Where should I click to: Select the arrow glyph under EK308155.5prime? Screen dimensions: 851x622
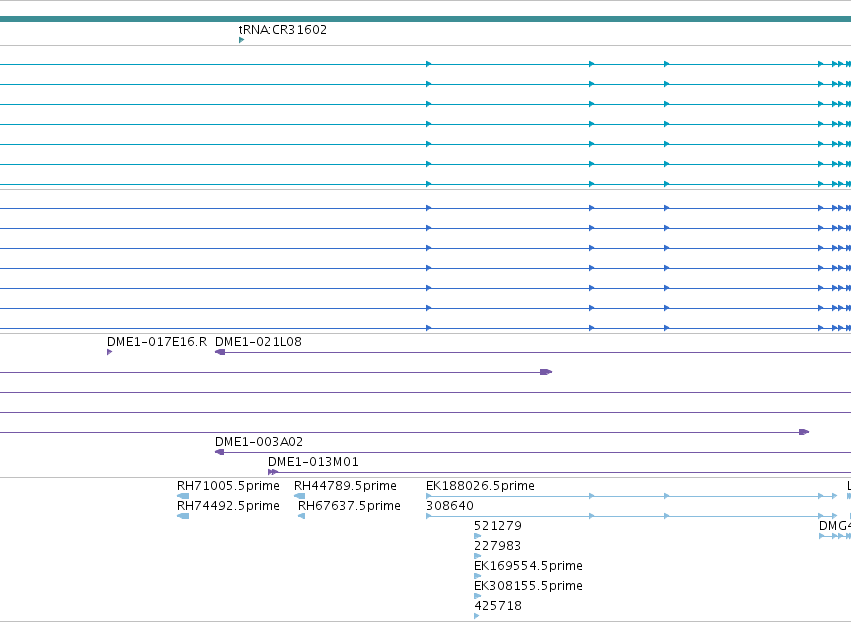click(478, 596)
